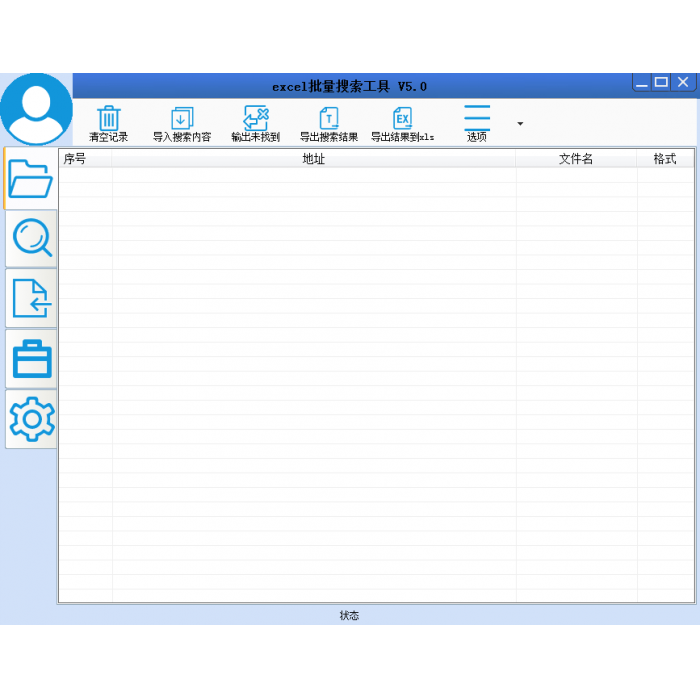The image size is (700, 700).
Task: Sort by the 序号 column header
Action: pyautogui.click(x=85, y=159)
